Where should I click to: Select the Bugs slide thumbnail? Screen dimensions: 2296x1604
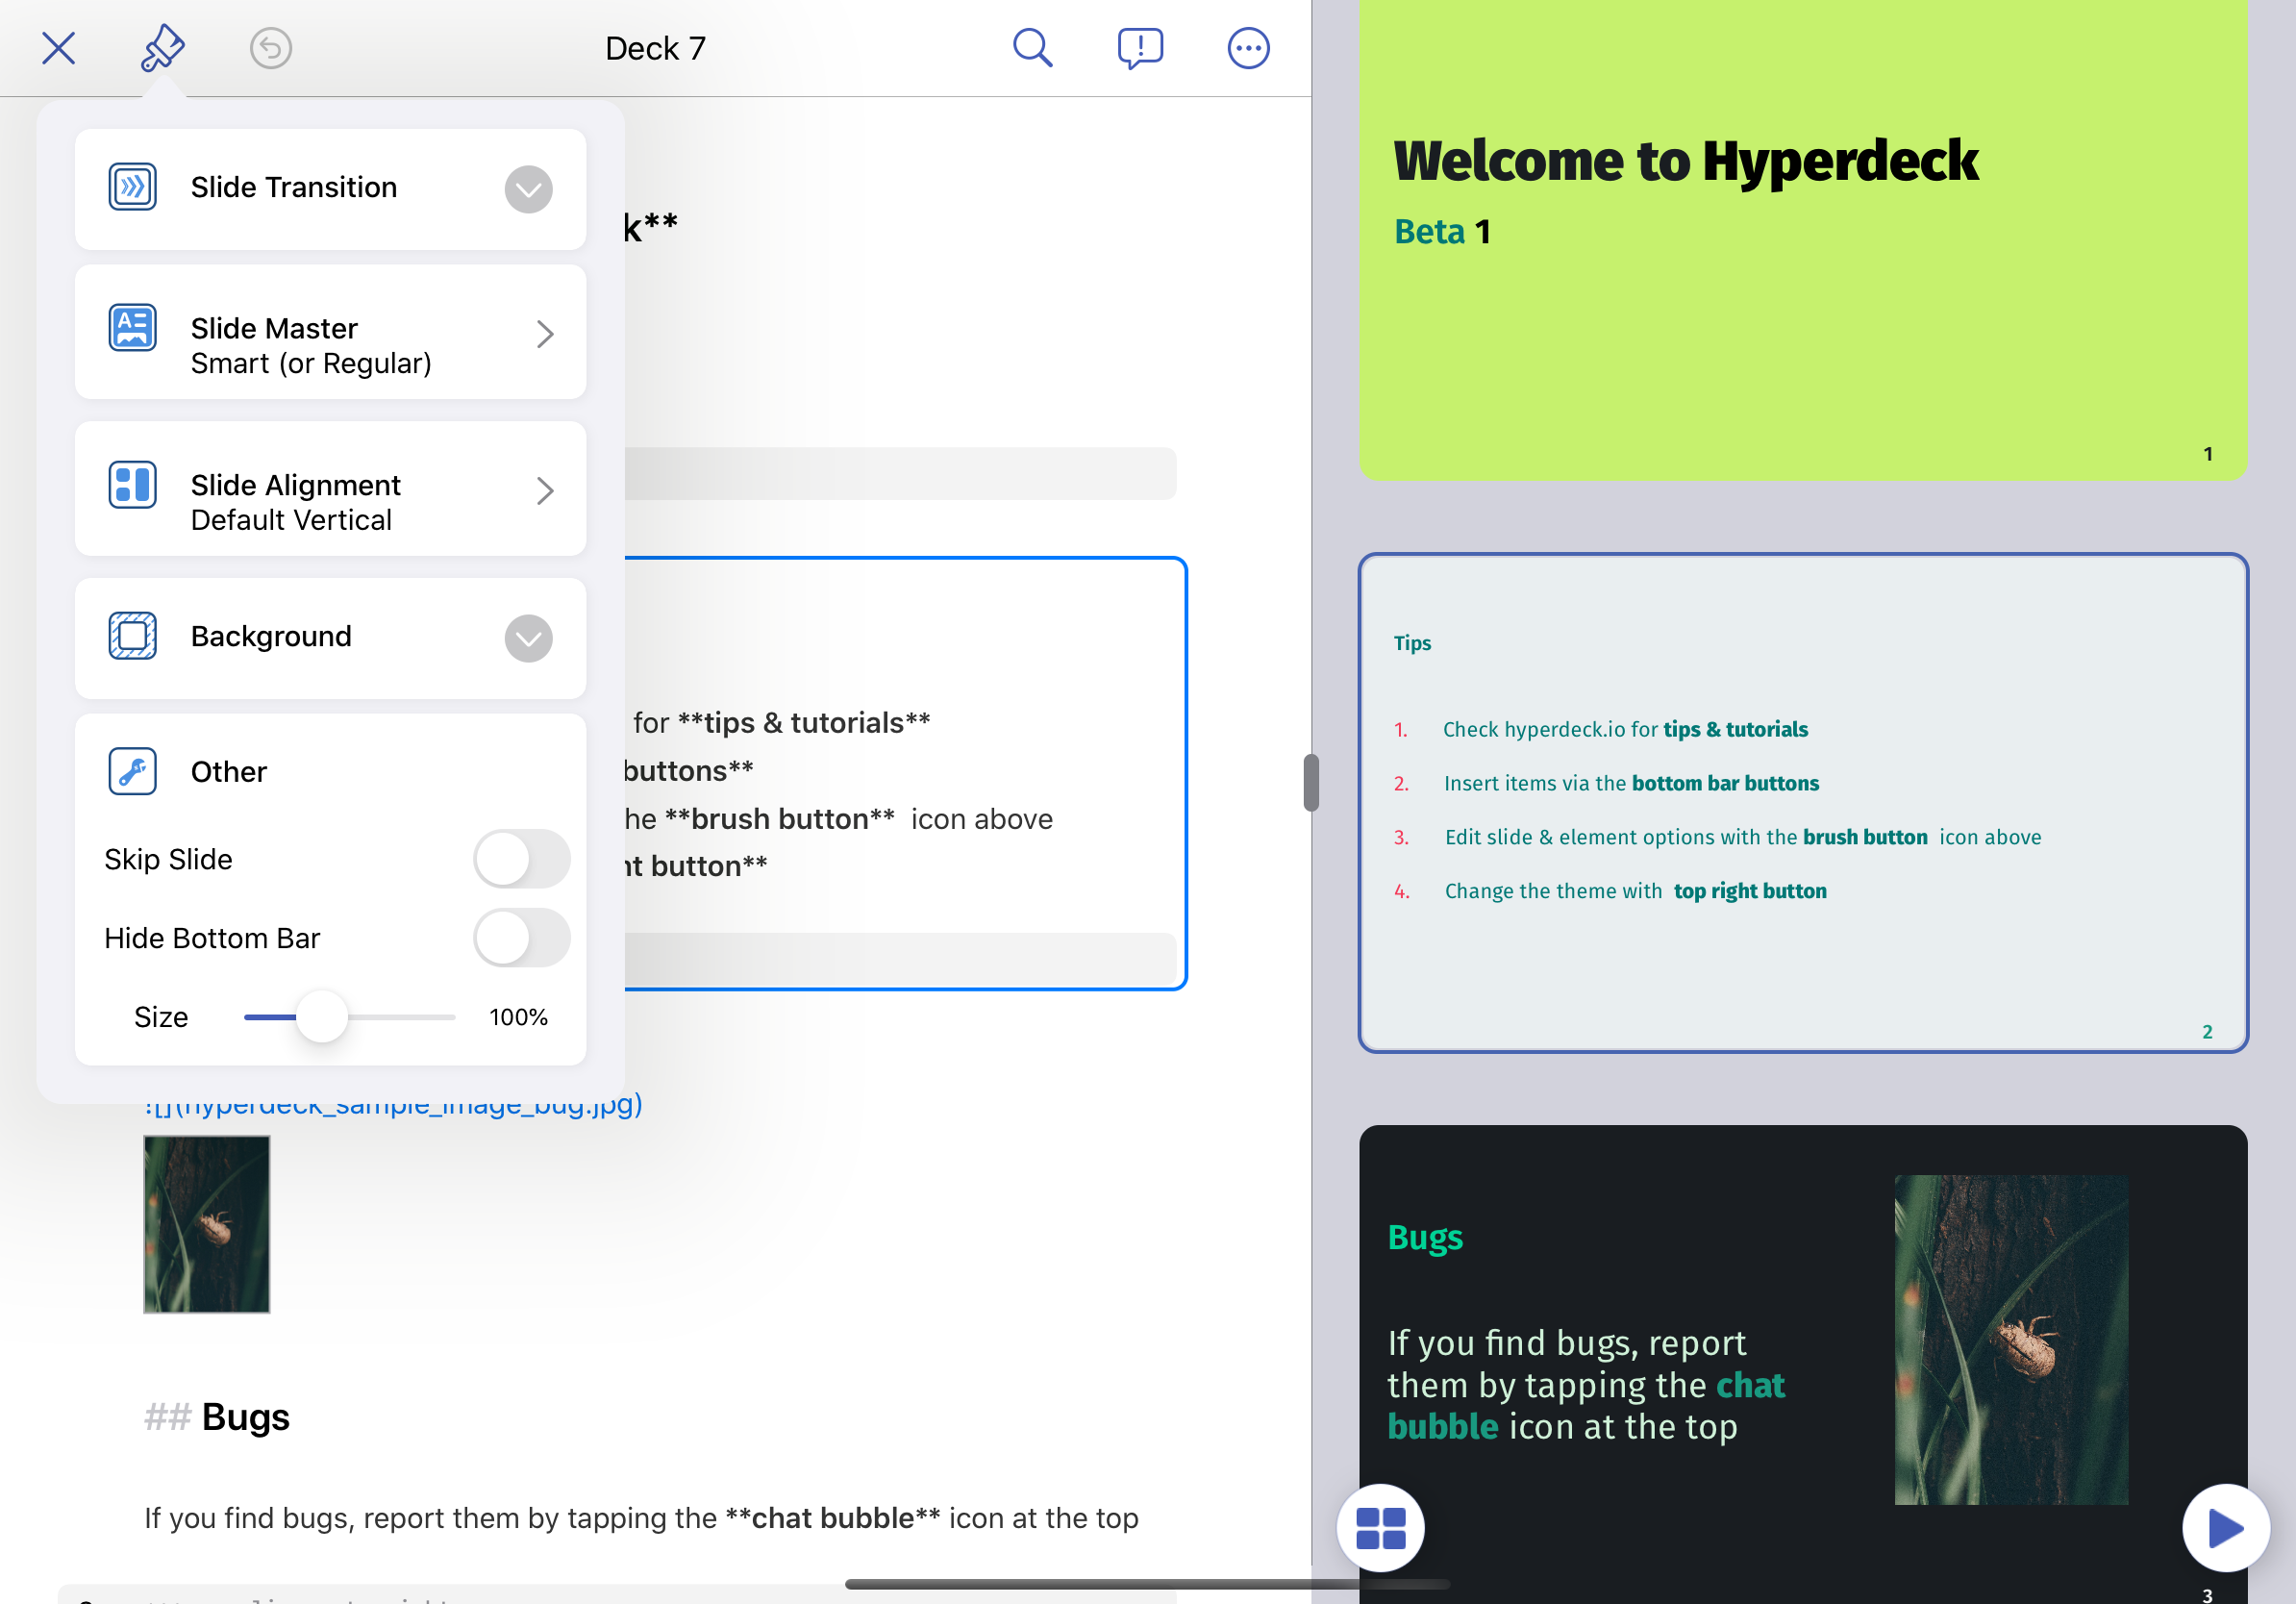1802,1364
